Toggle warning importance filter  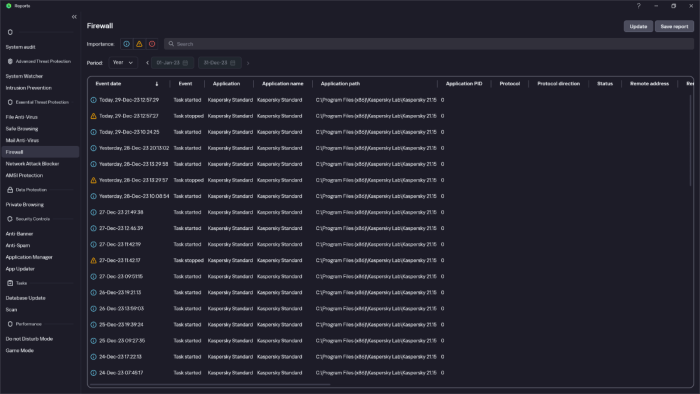click(x=139, y=44)
